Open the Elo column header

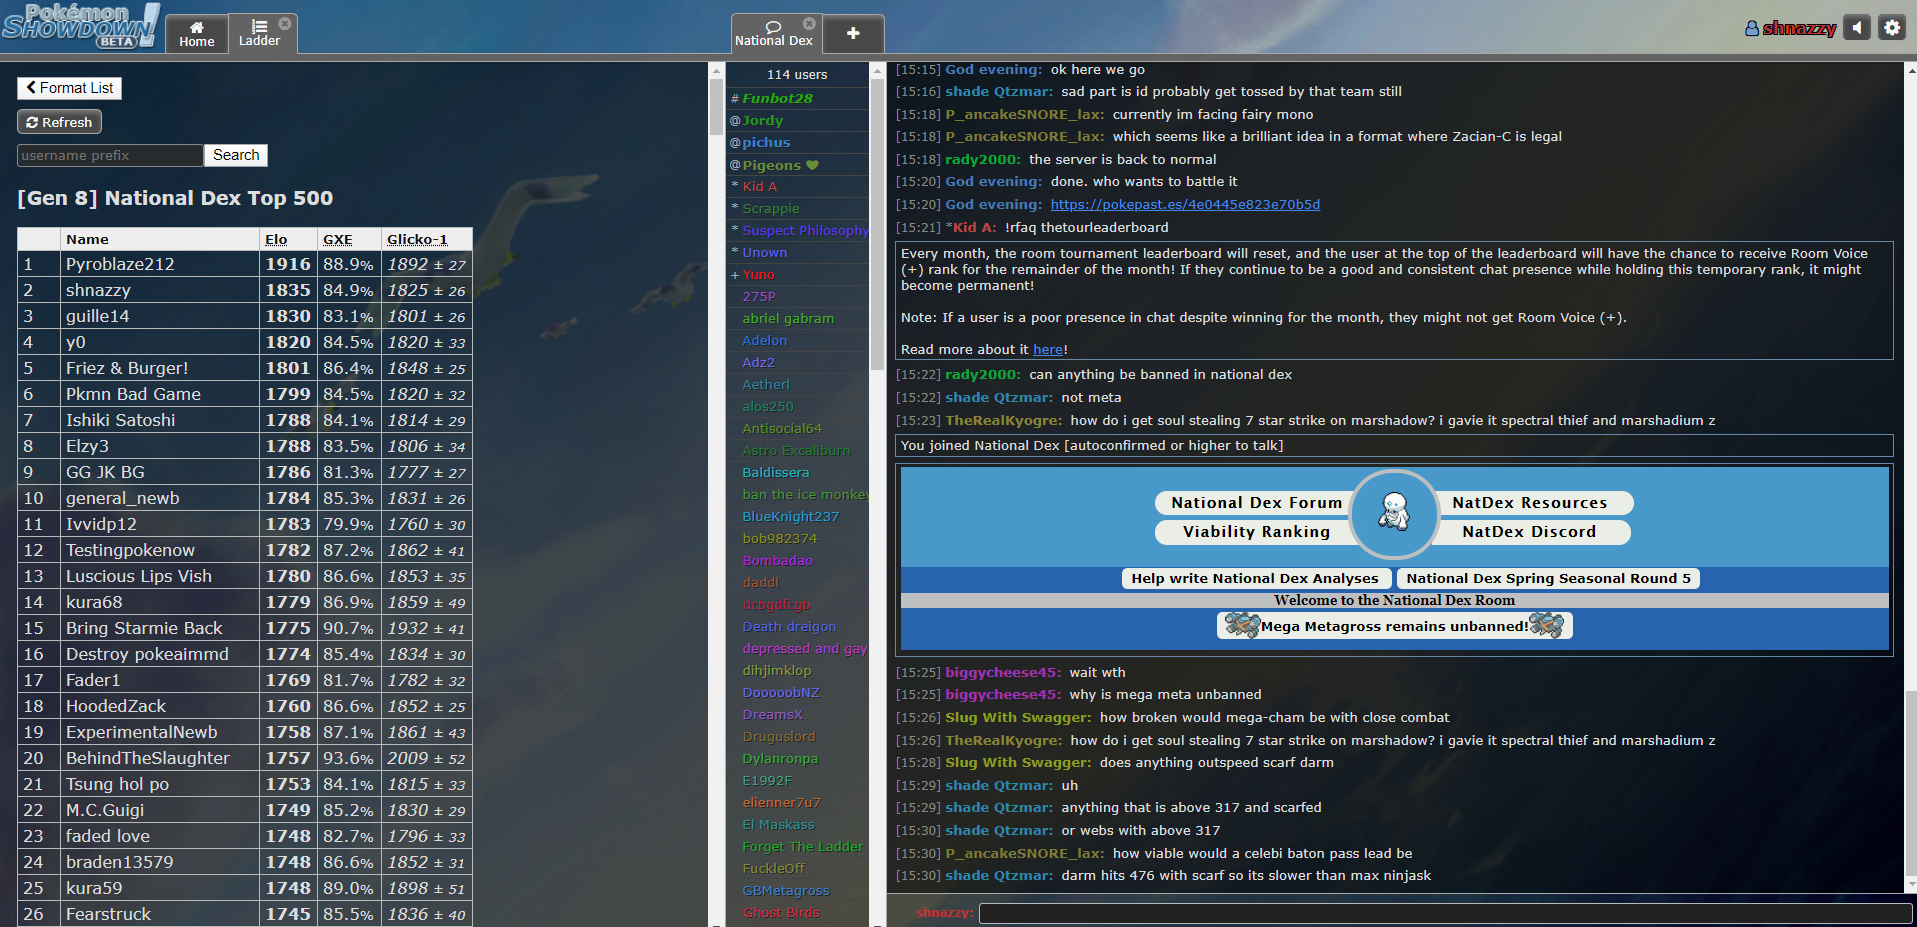[x=276, y=239]
